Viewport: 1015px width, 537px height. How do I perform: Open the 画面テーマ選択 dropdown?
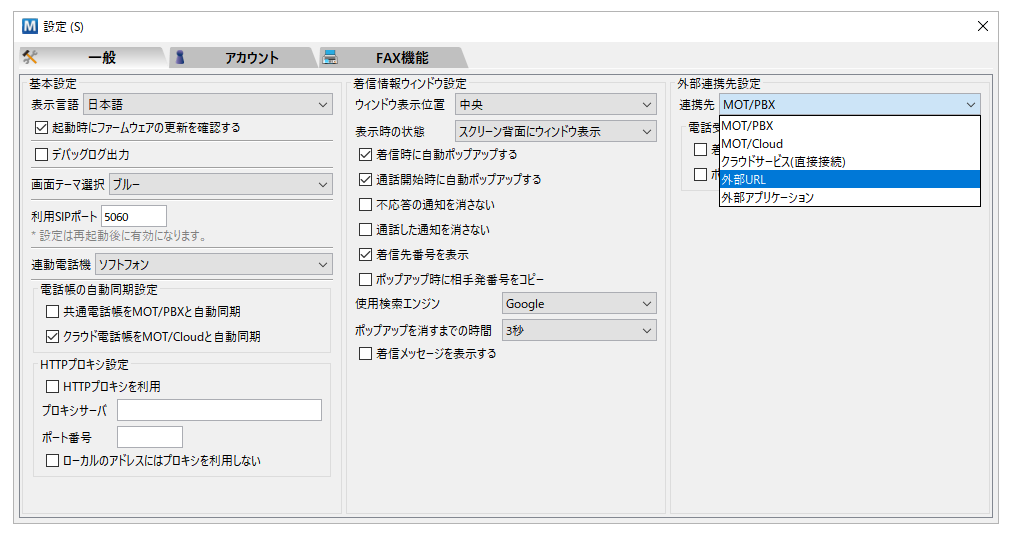coord(219,184)
